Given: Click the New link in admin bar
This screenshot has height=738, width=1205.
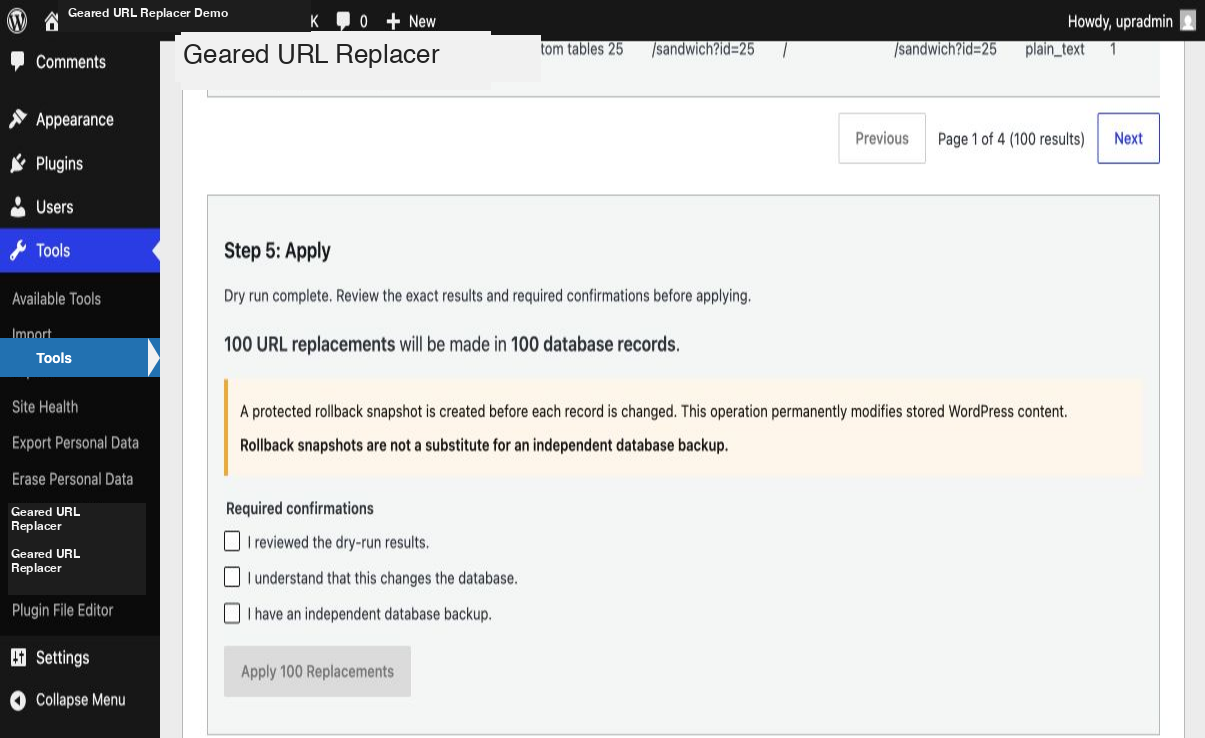Looking at the screenshot, I should coord(422,21).
